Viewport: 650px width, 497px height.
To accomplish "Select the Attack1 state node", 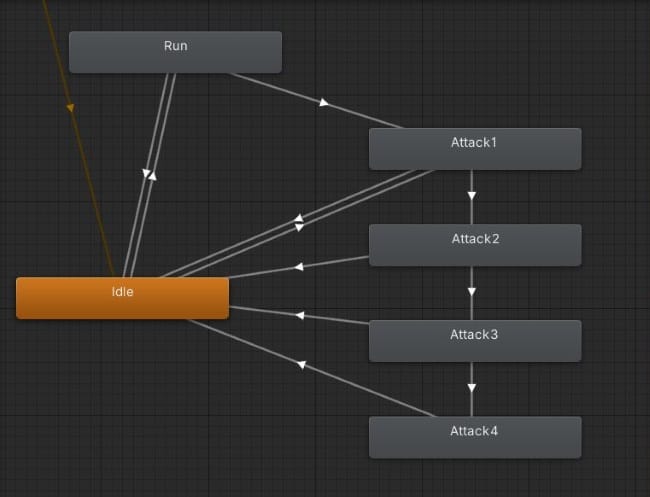I will coord(475,149).
